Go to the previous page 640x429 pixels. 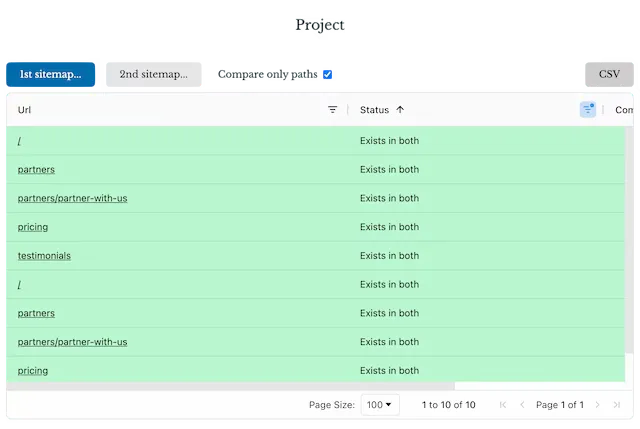coord(522,405)
